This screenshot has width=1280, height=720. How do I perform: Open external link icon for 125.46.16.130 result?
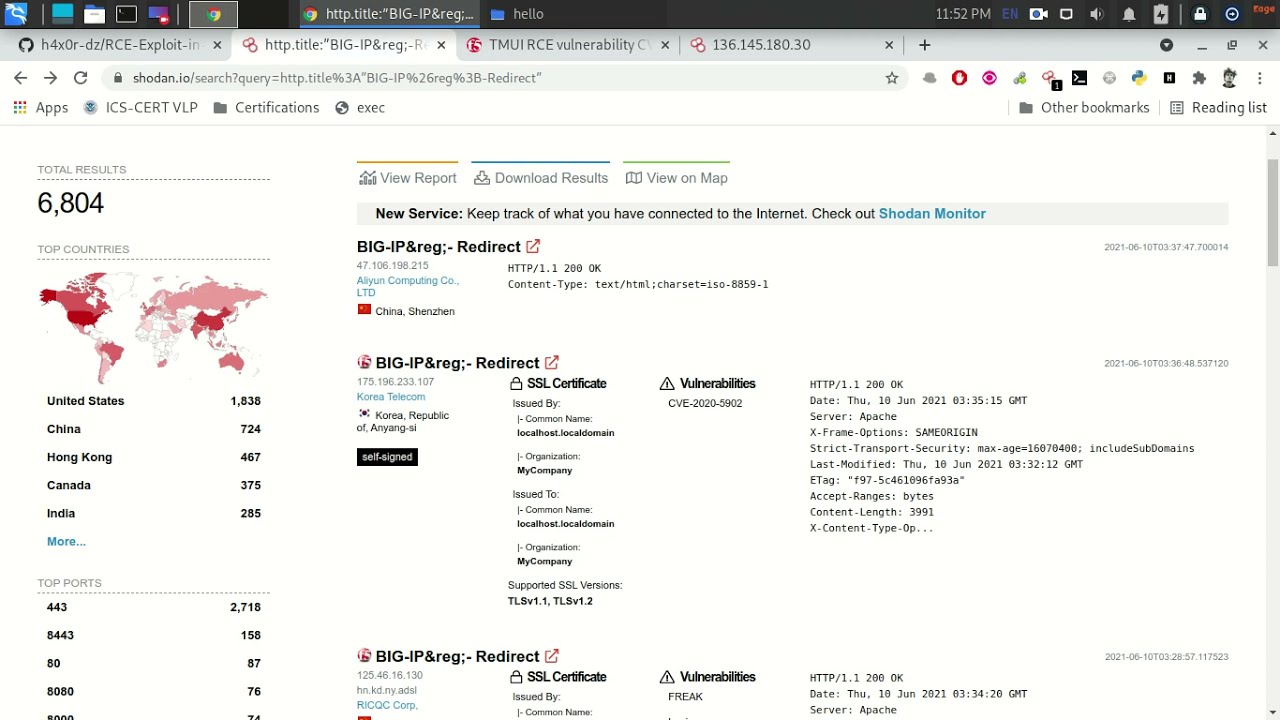point(552,656)
